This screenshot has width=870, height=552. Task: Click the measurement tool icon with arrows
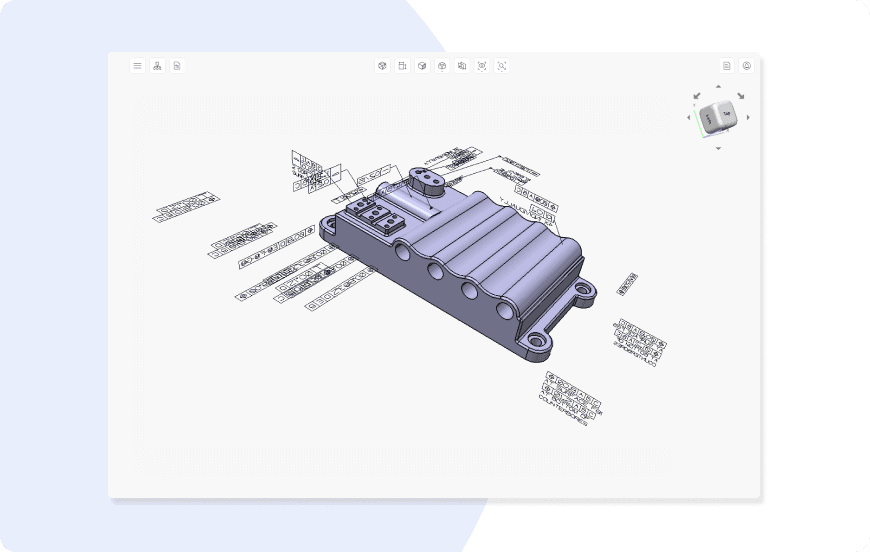coord(402,65)
